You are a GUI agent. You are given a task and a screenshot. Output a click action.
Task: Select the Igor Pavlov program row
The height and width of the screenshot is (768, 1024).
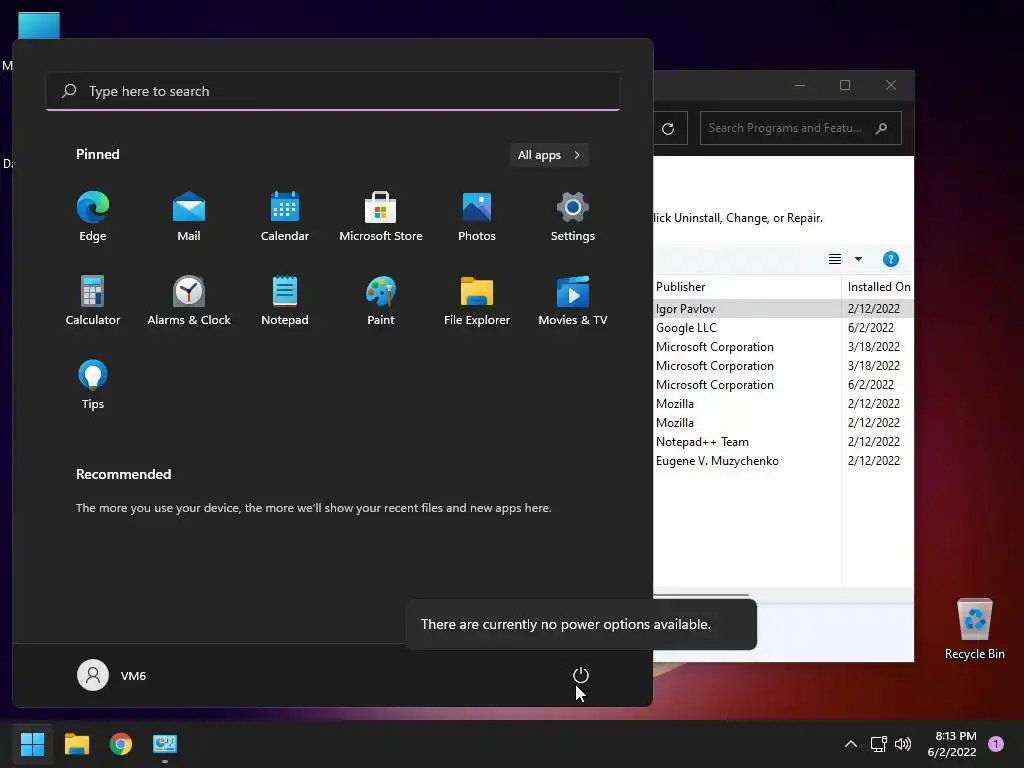coord(784,308)
